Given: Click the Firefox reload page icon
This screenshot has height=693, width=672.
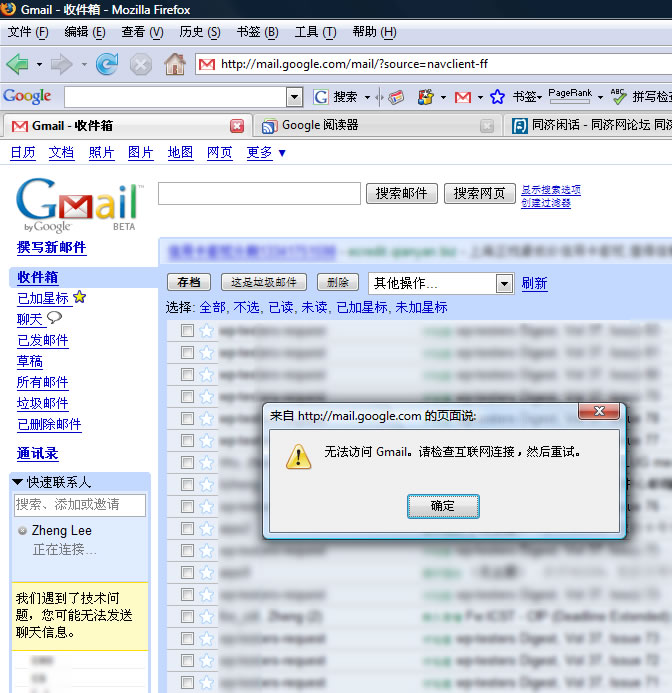Looking at the screenshot, I should 107,64.
